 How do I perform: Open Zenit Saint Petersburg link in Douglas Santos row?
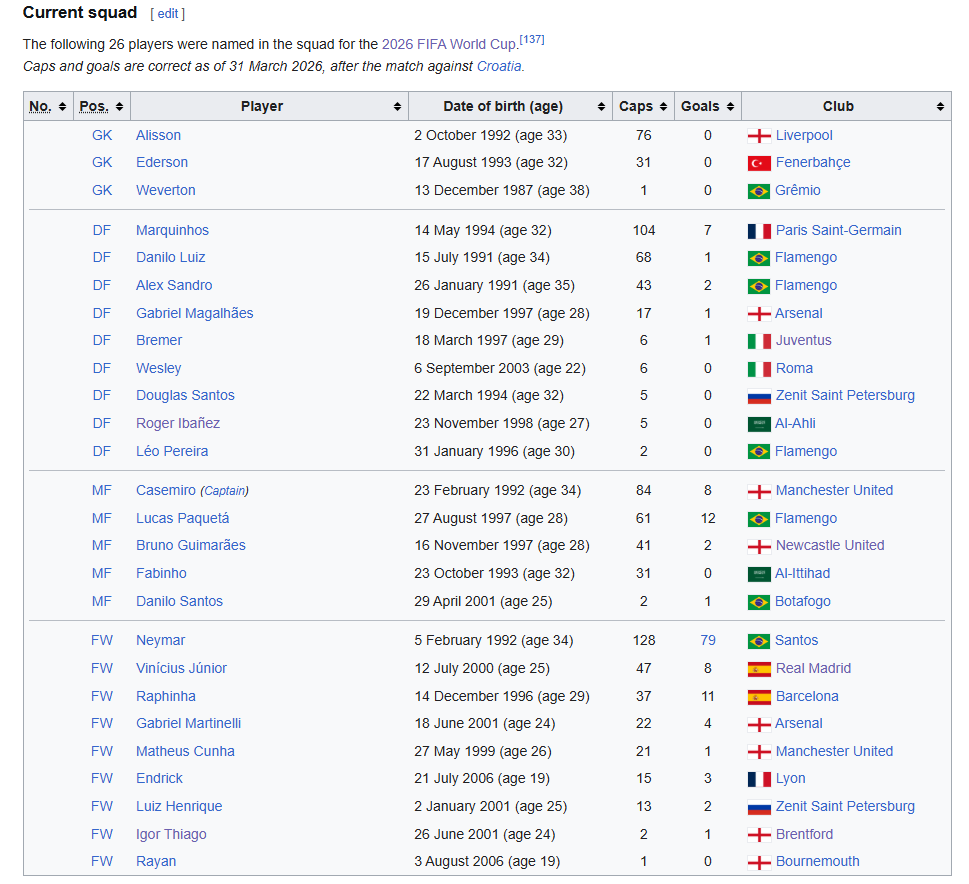(845, 396)
